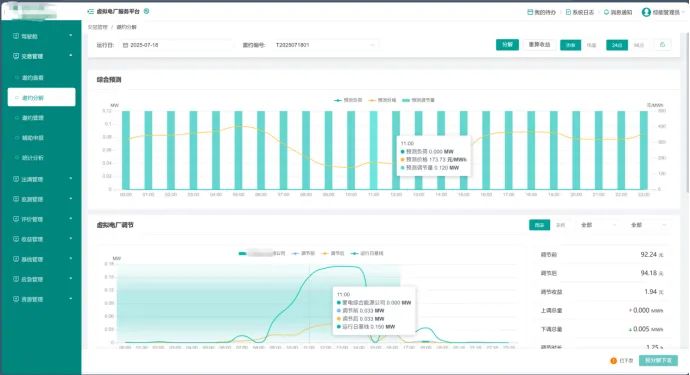Select the unhighlighted view option in 虚拟电厂调节 panel

(560, 225)
